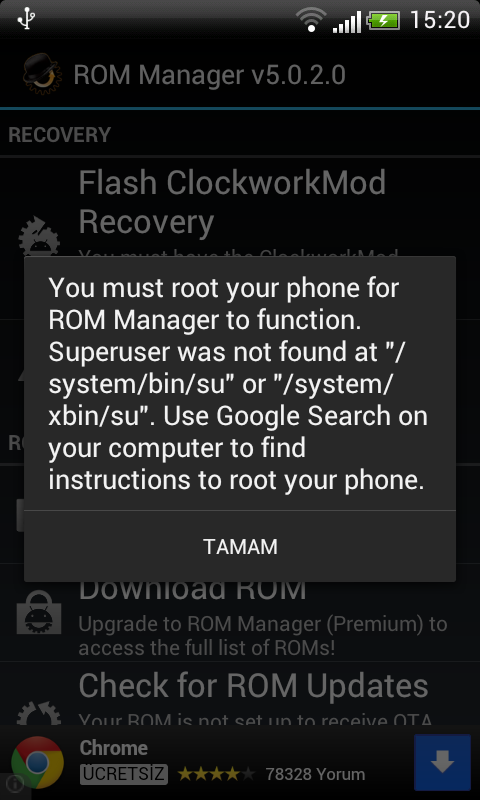Tap the 78328 Yorum reviews text
Image resolution: width=480 pixels, height=800 pixels.
click(315, 774)
